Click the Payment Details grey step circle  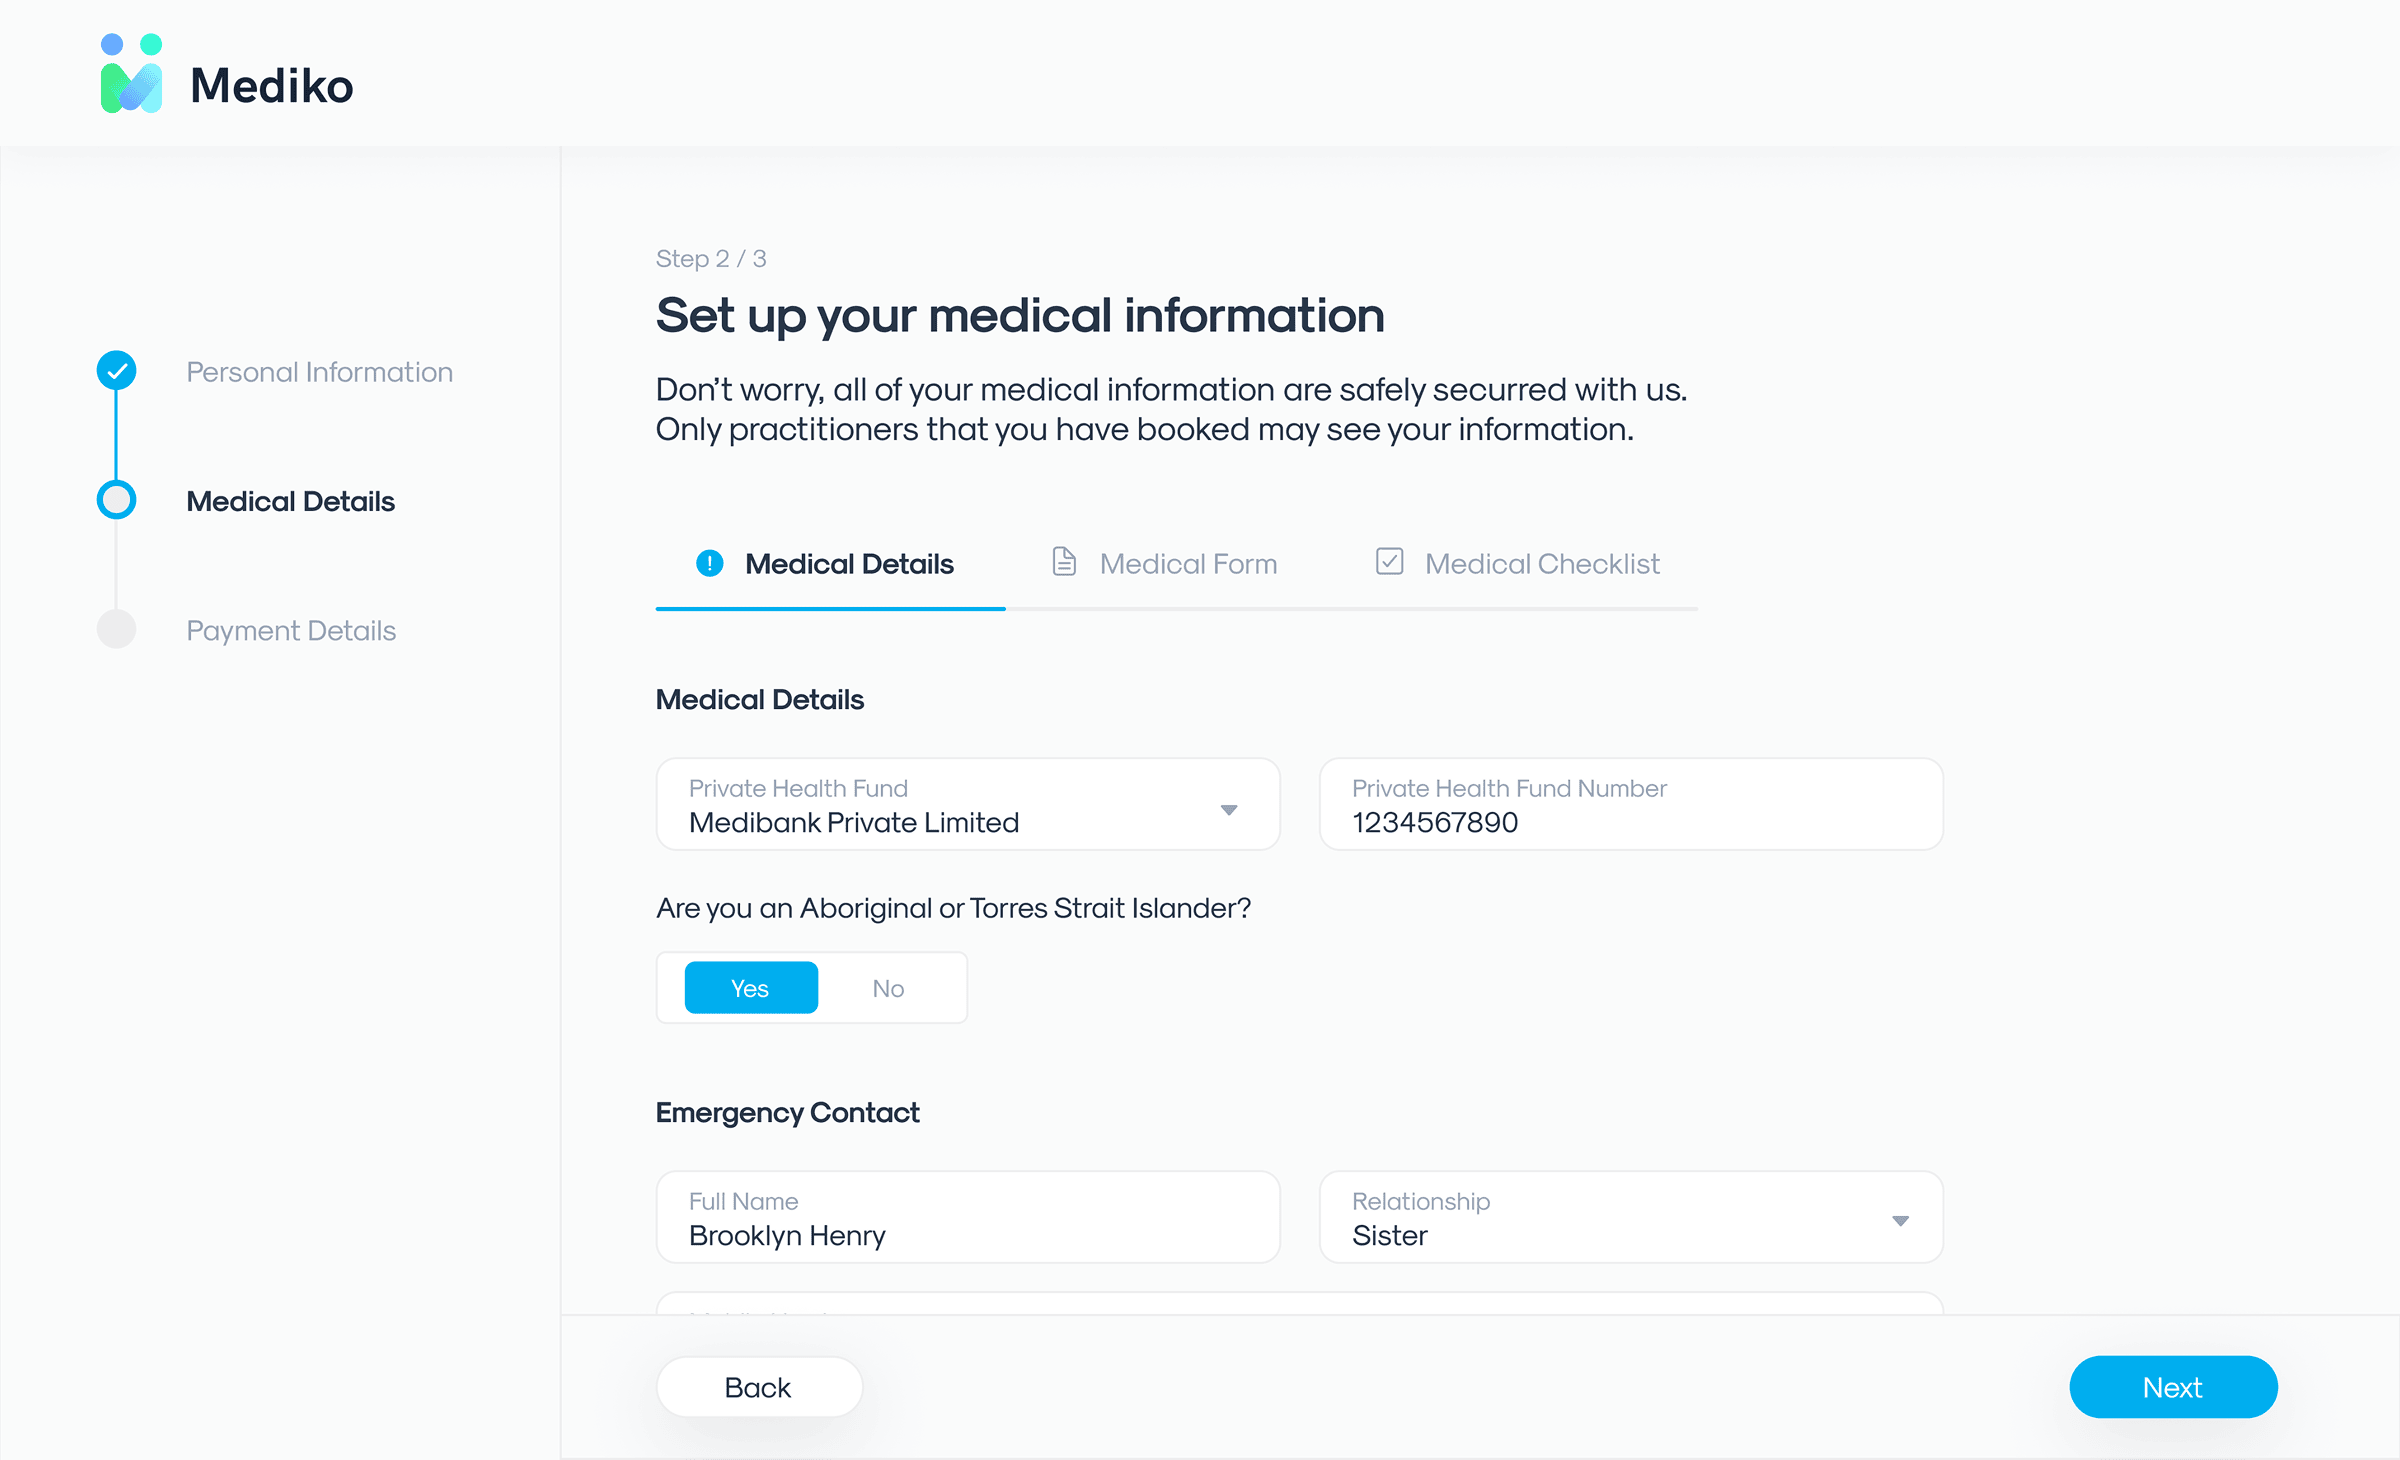pos(117,630)
